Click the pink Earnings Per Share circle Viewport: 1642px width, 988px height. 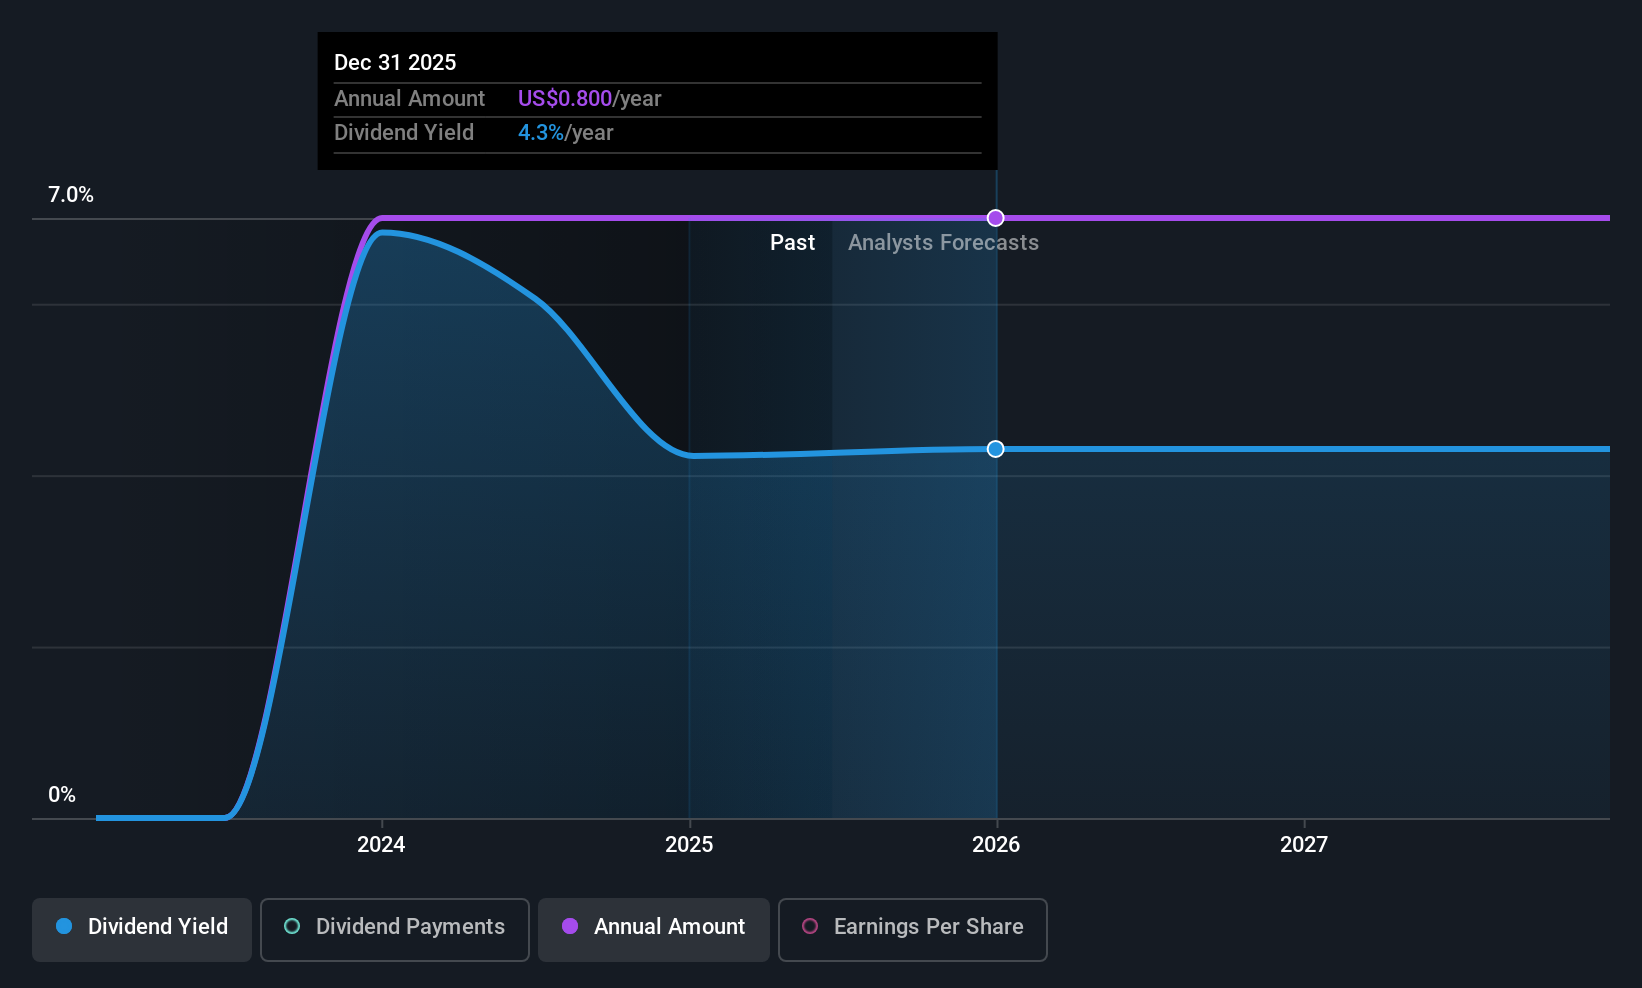click(x=810, y=926)
